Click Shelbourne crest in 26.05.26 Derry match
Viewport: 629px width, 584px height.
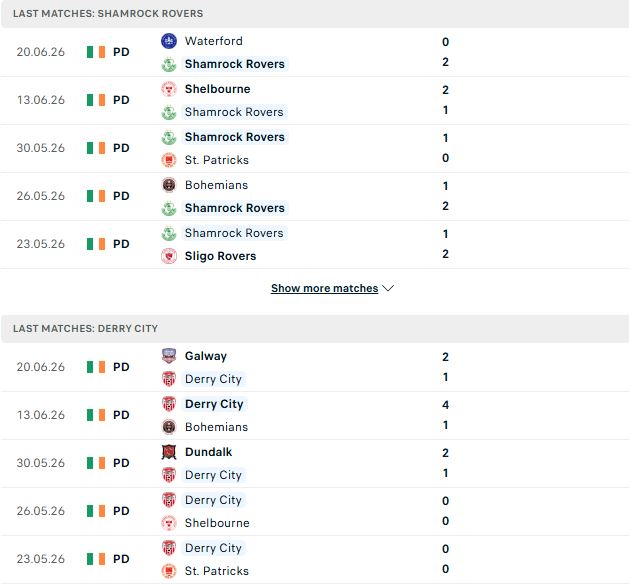169,523
